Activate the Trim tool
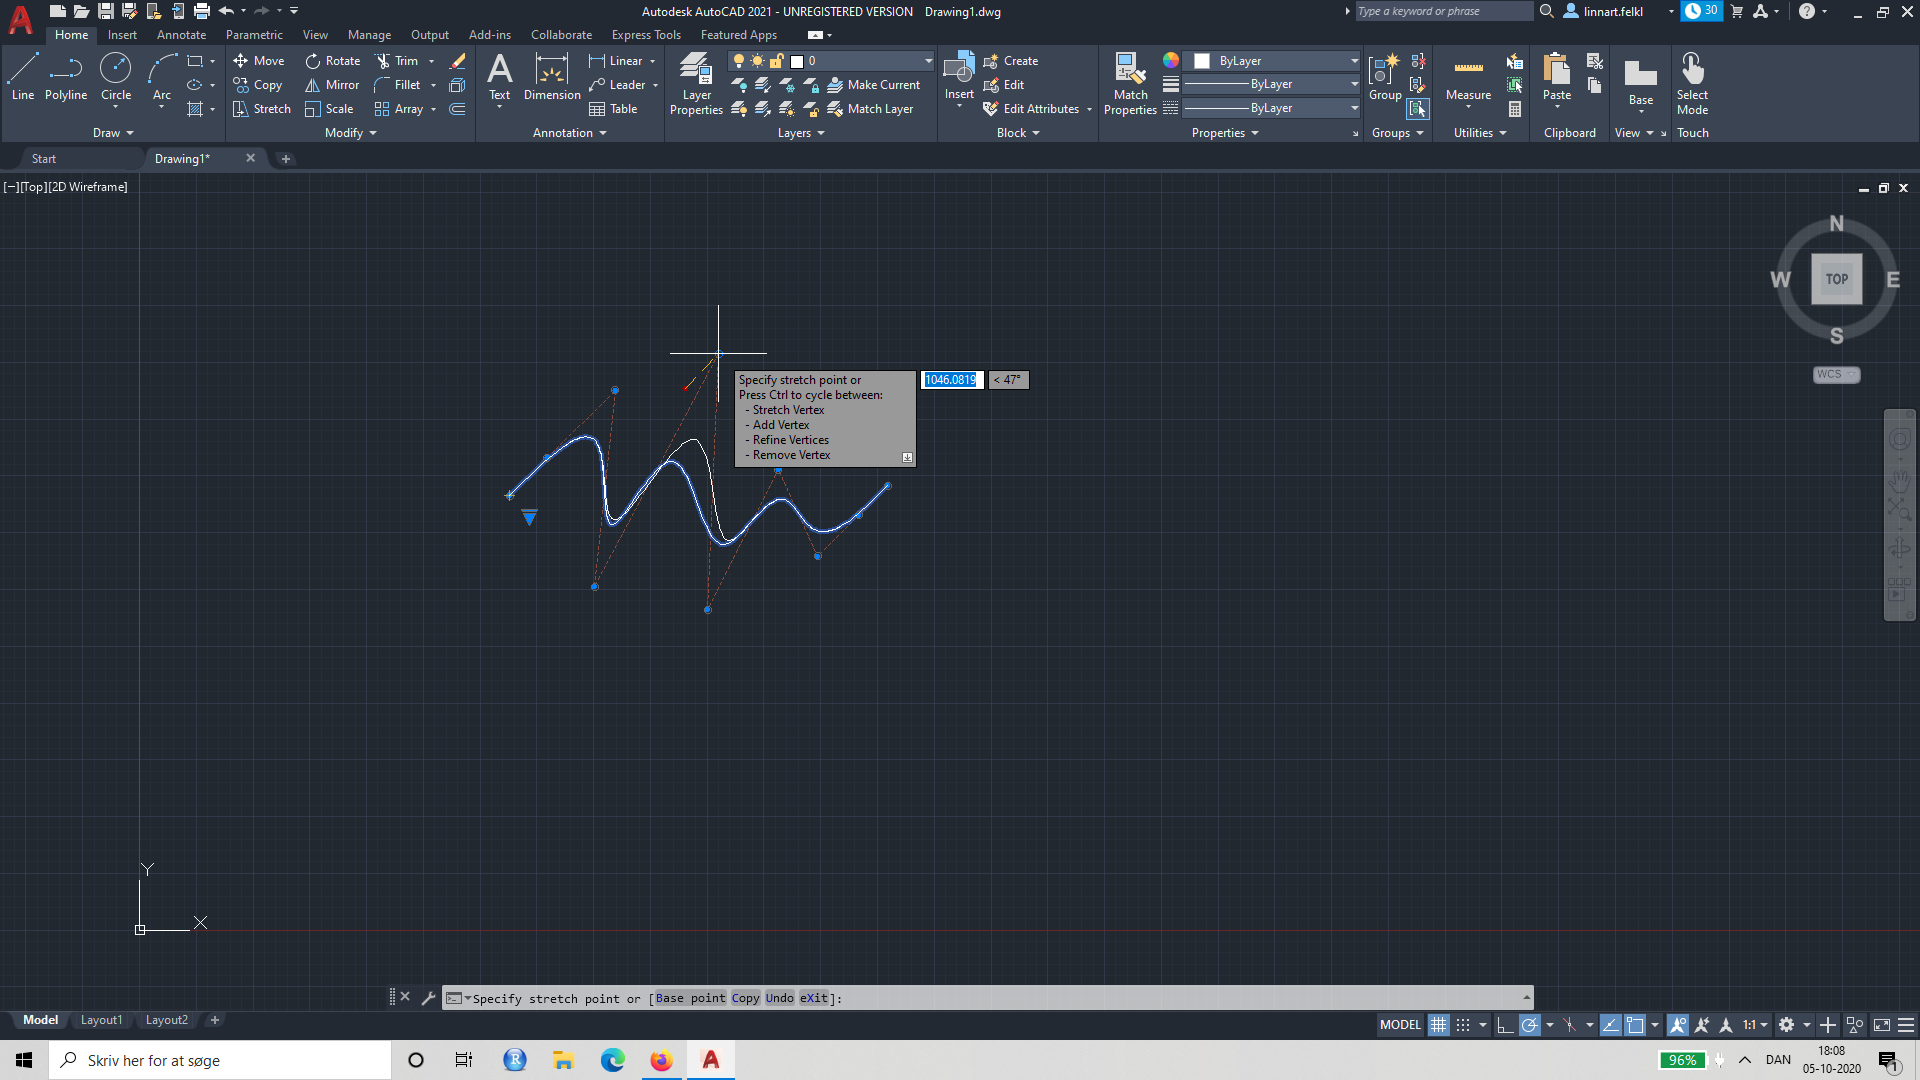 point(397,61)
